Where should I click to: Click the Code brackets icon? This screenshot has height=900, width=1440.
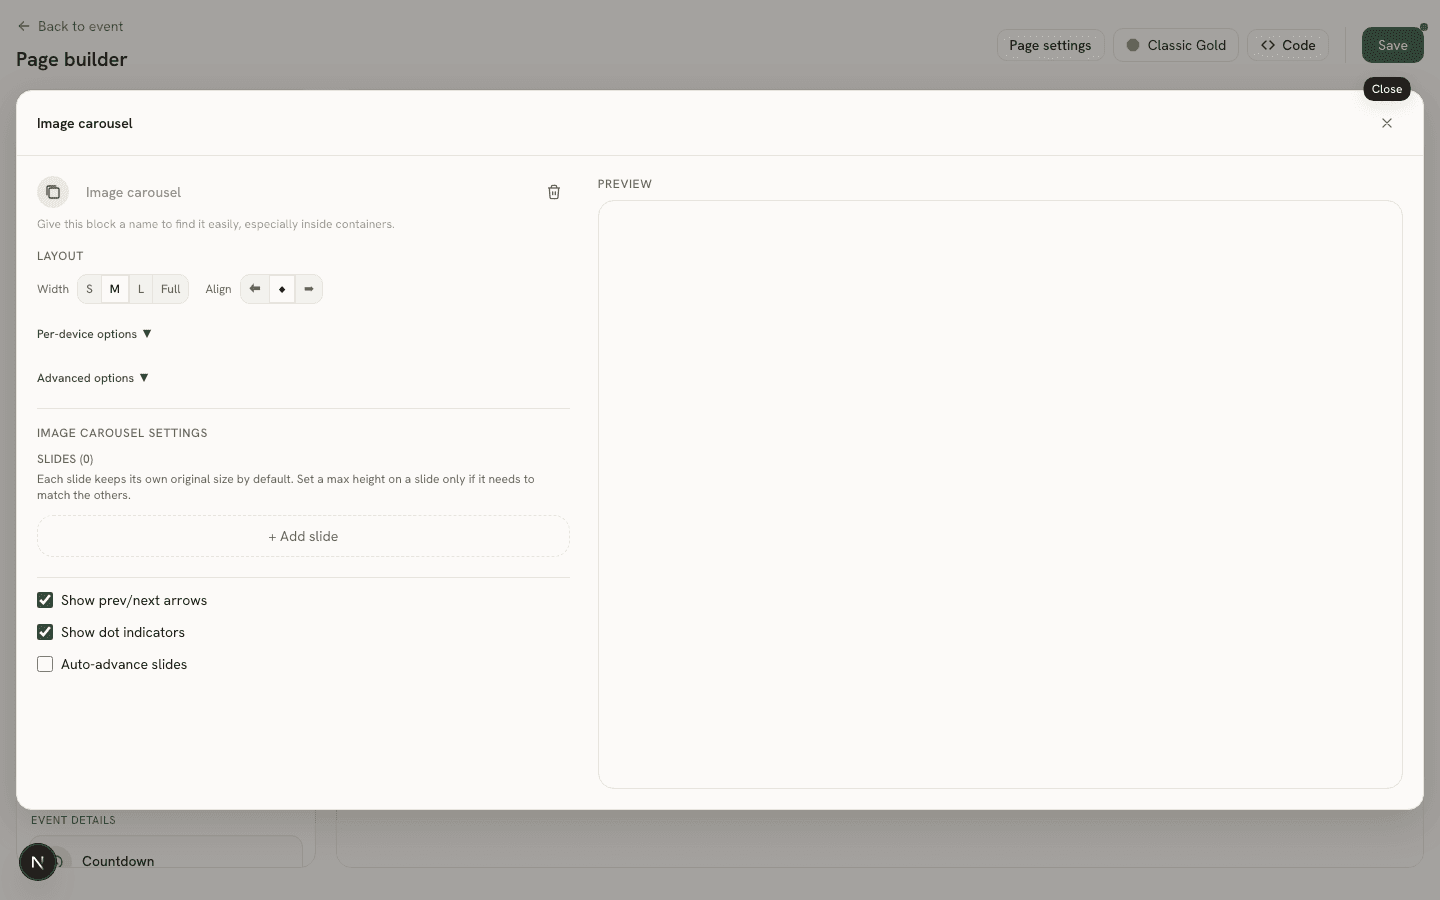(1268, 45)
